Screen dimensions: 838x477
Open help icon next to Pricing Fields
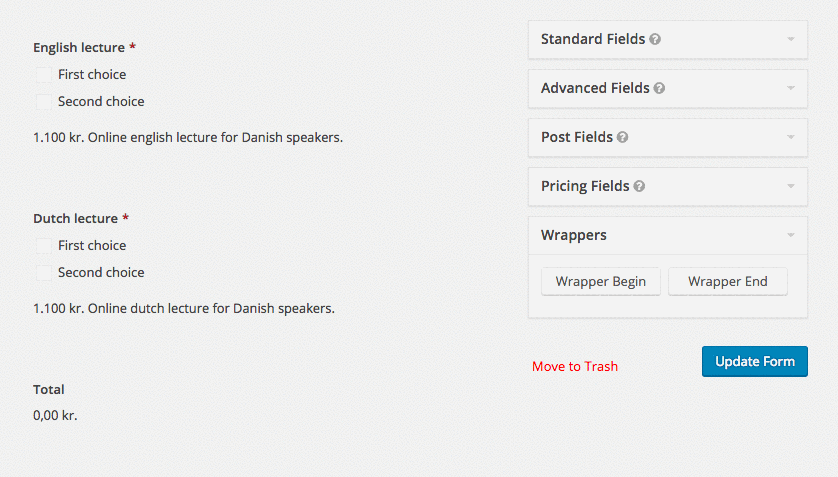pos(639,186)
